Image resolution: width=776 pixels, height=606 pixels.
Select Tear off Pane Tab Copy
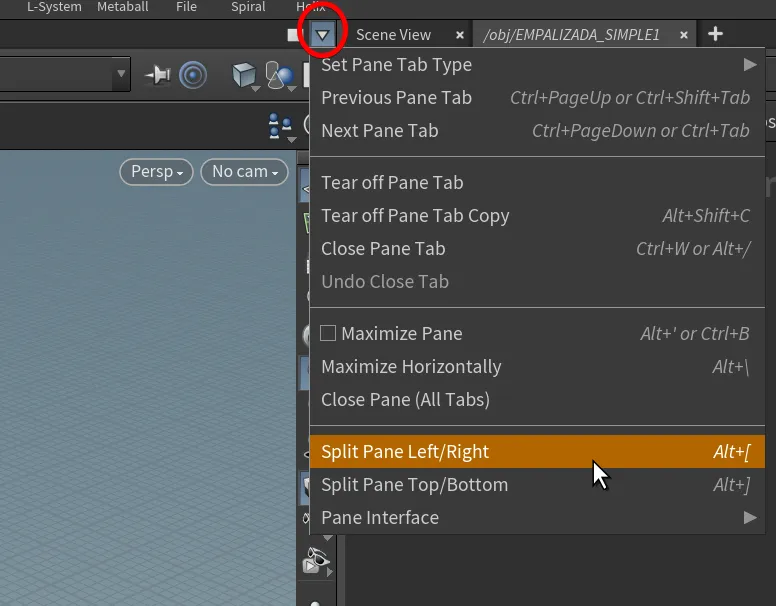pyautogui.click(x=537, y=216)
